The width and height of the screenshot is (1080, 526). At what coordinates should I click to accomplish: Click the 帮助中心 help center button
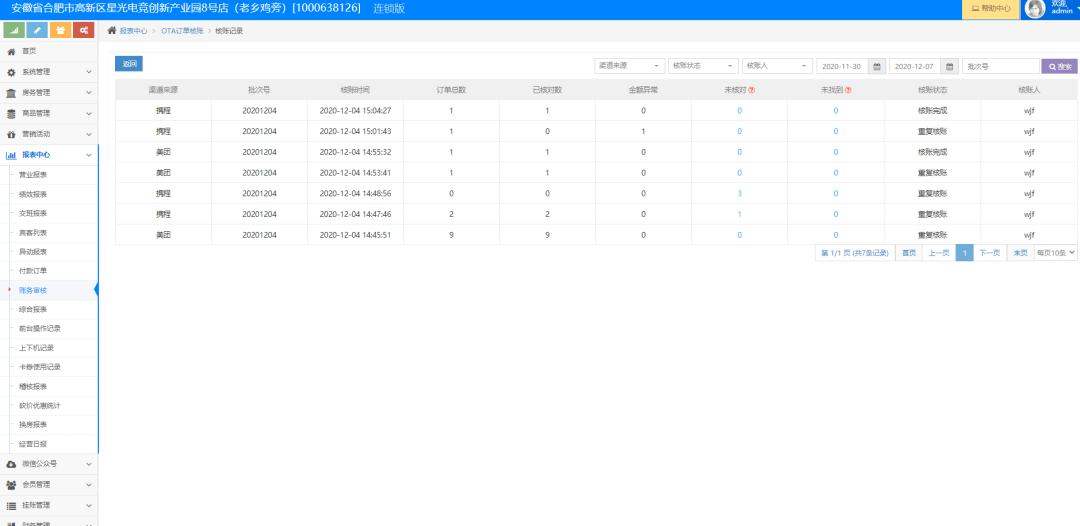click(990, 9)
